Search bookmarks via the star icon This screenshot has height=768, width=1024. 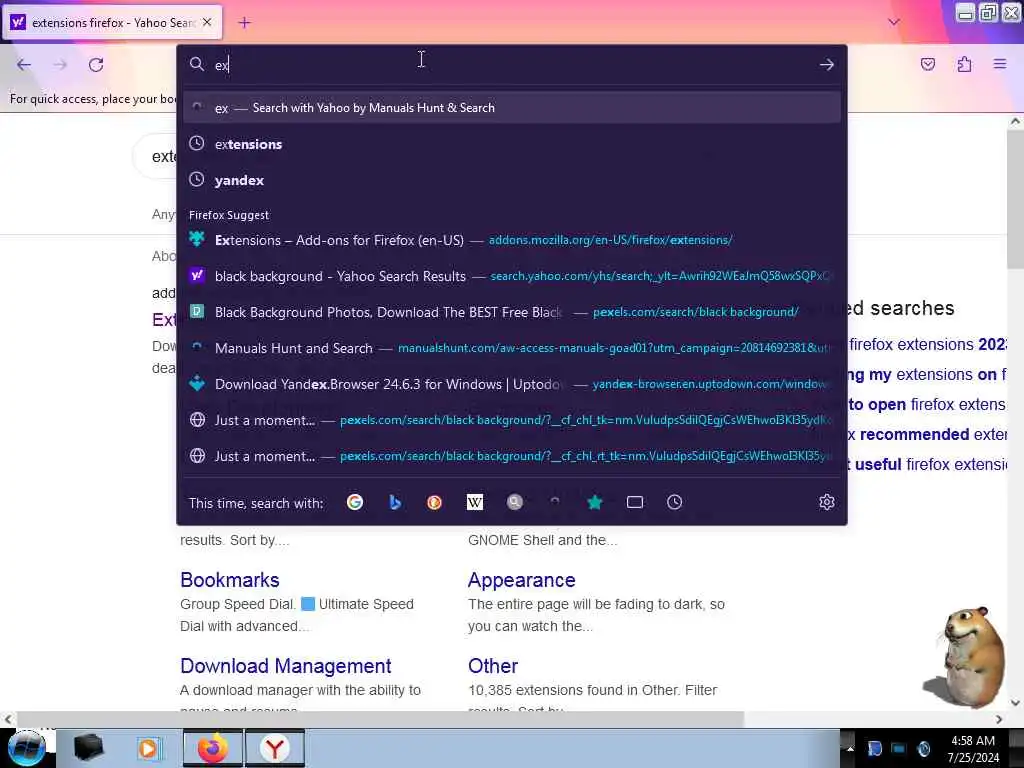594,502
